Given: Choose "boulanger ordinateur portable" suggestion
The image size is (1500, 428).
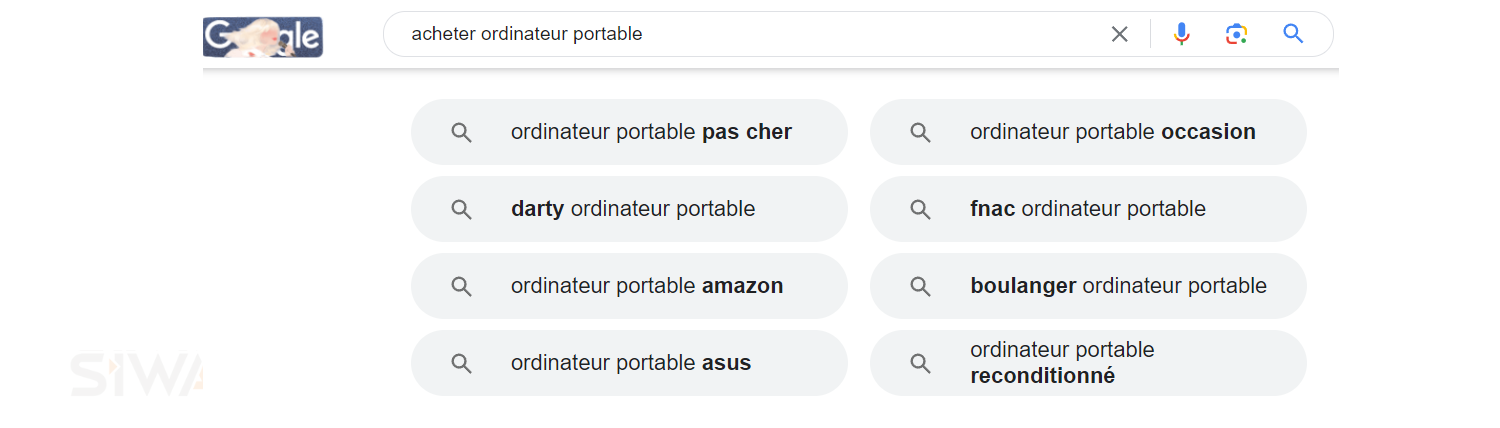Looking at the screenshot, I should pyautogui.click(x=1118, y=286).
